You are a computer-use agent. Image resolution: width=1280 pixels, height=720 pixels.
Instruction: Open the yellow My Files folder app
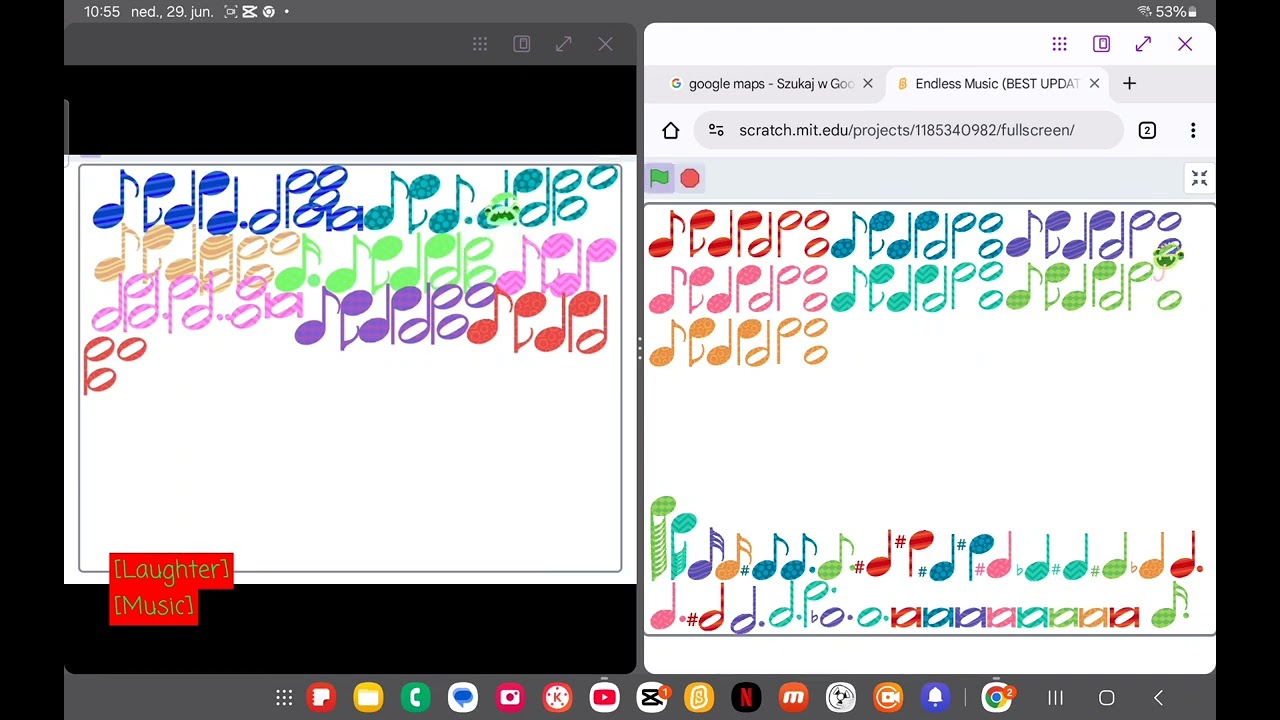click(368, 698)
